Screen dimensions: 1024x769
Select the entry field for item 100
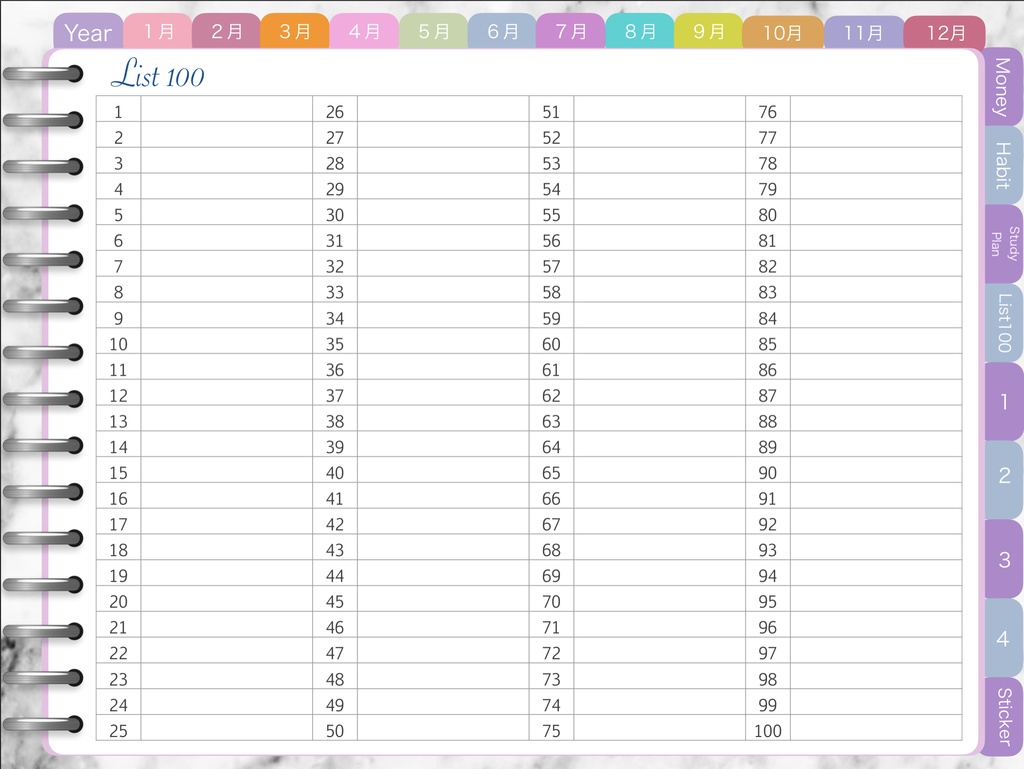click(876, 728)
